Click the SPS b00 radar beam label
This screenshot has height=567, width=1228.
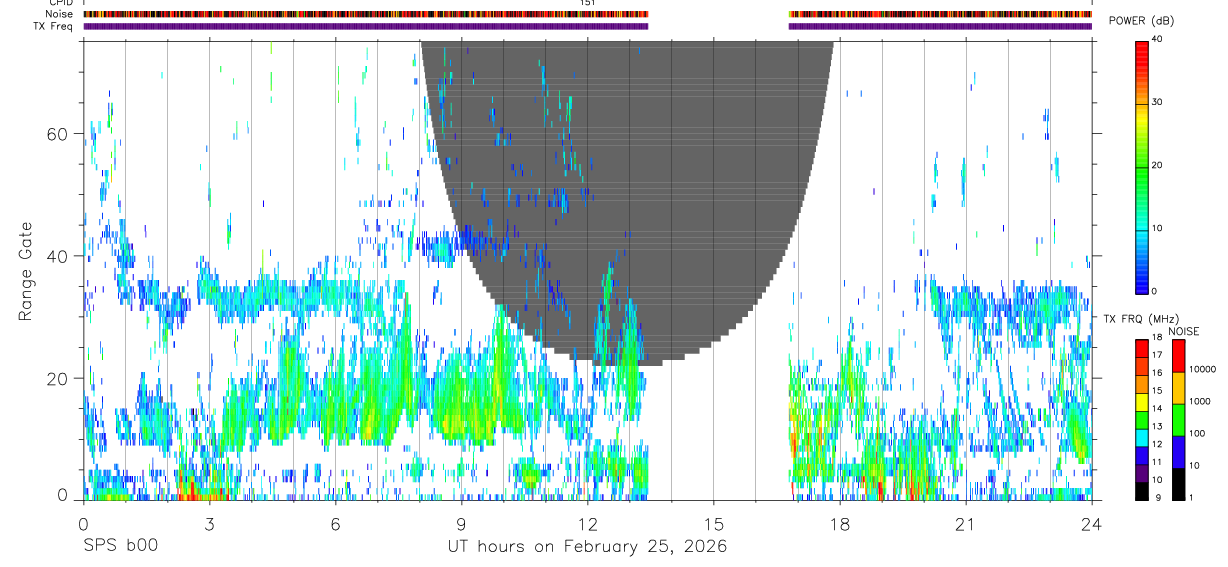[120, 546]
